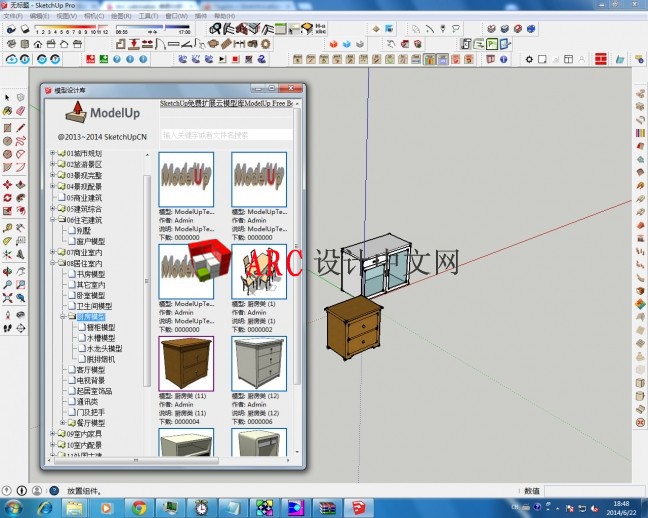Expand the 02旅游景区 folder

pyautogui.click(x=53, y=164)
